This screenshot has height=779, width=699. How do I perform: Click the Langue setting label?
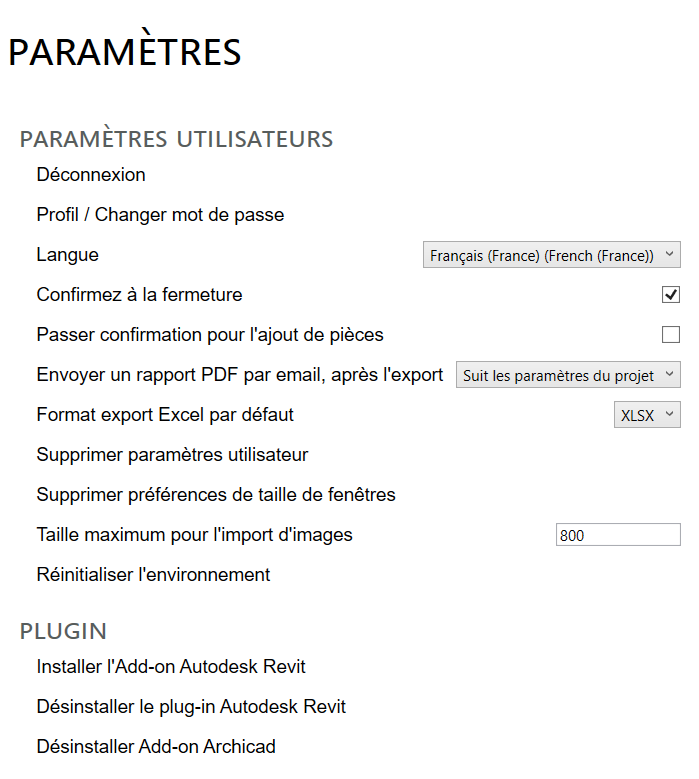pos(68,255)
